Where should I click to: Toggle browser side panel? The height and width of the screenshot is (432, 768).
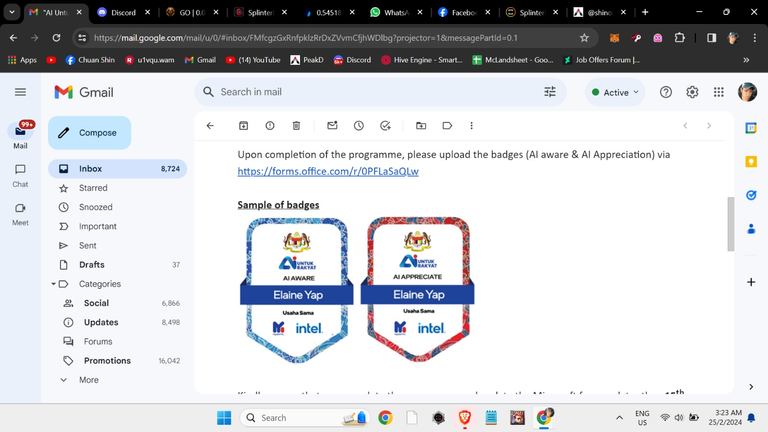click(x=712, y=38)
